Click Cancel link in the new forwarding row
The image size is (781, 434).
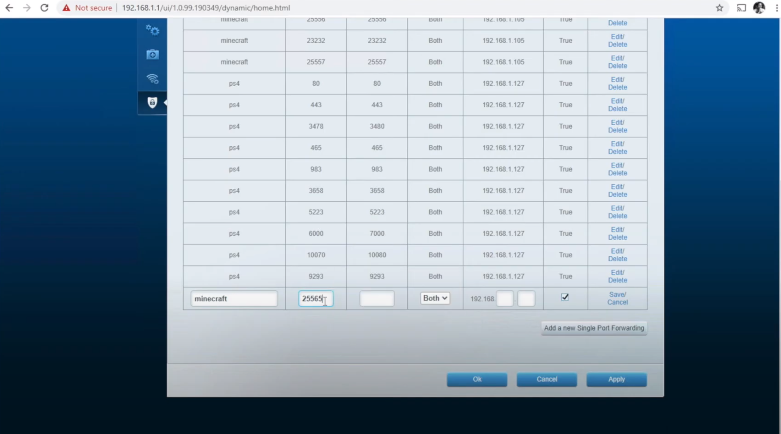tap(618, 302)
